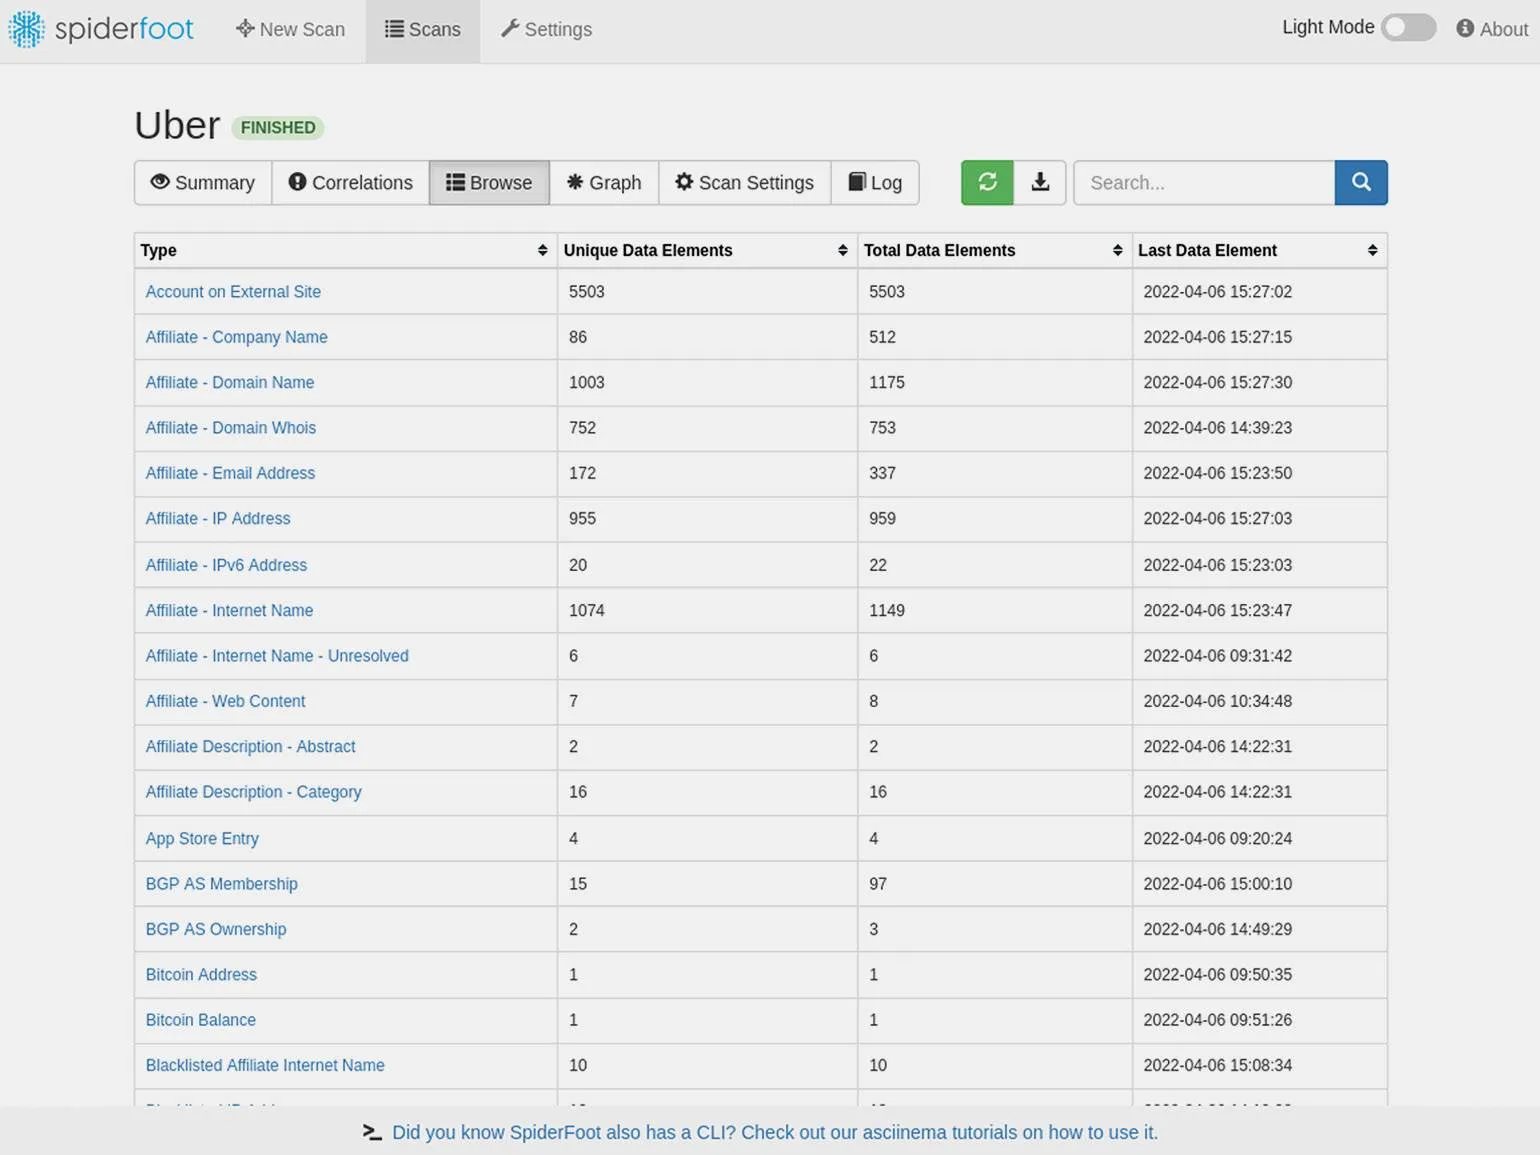This screenshot has height=1155, width=1540.
Task: Focus the Search input field
Action: (x=1203, y=182)
